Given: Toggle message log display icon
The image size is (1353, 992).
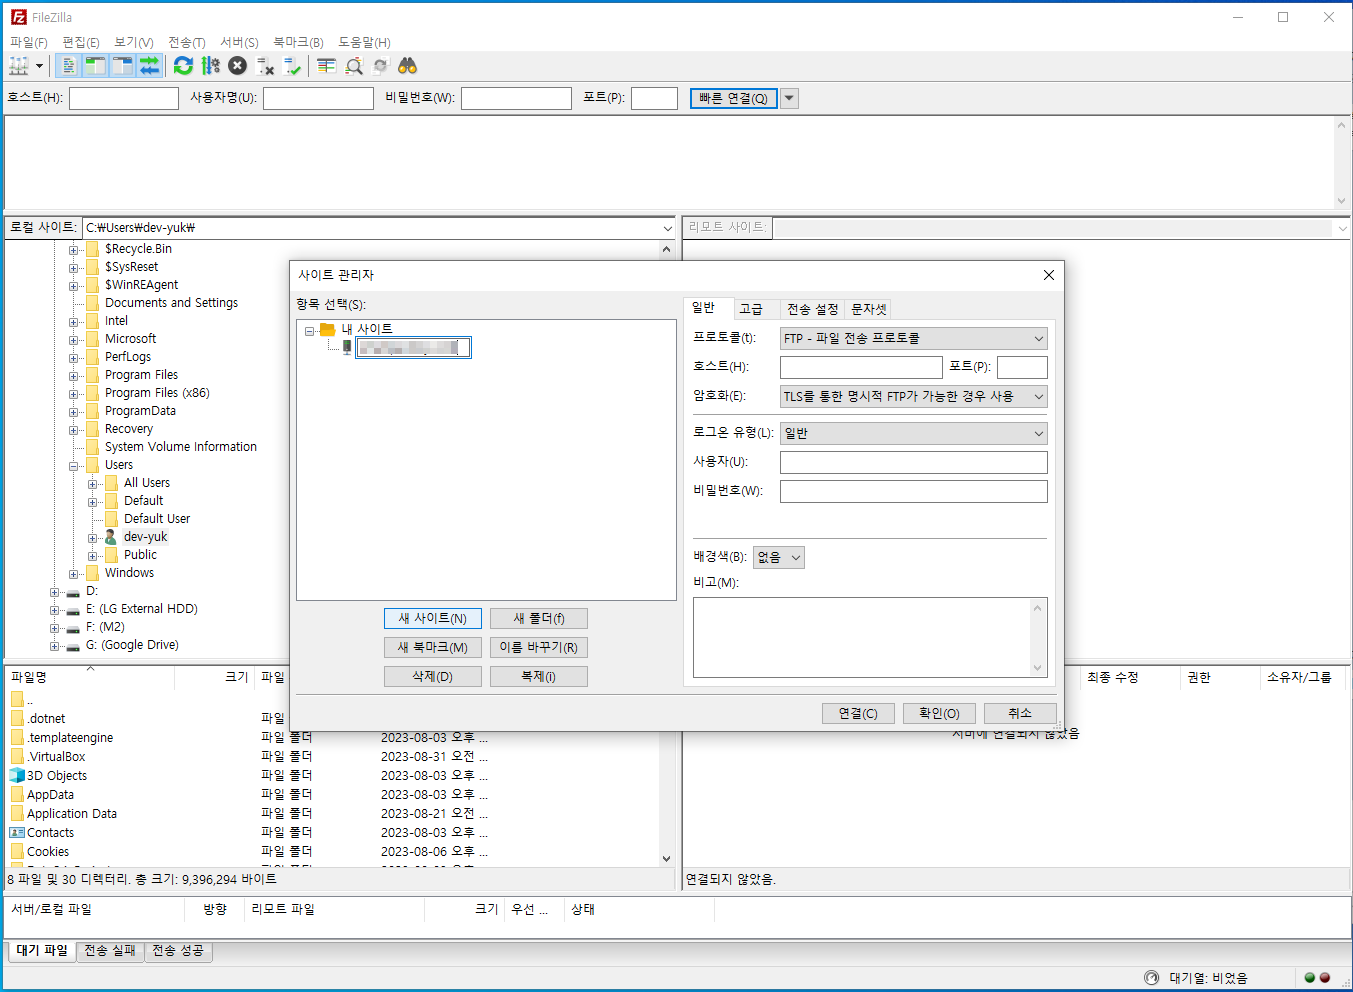Looking at the screenshot, I should (68, 66).
